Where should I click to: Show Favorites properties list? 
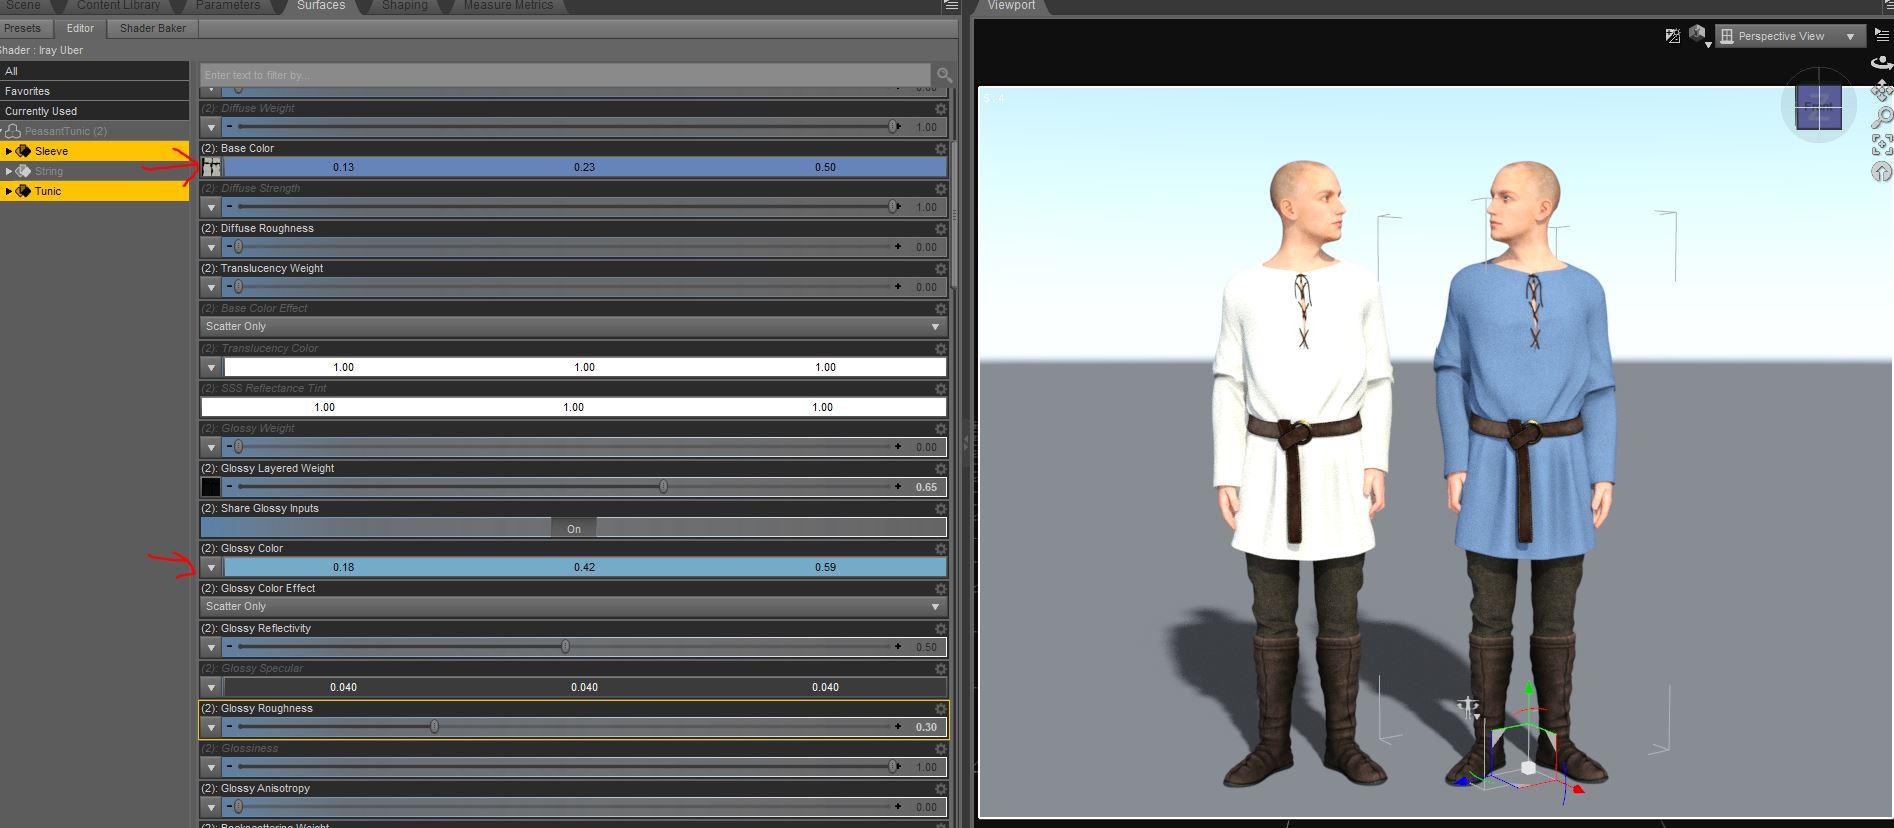pos(94,91)
